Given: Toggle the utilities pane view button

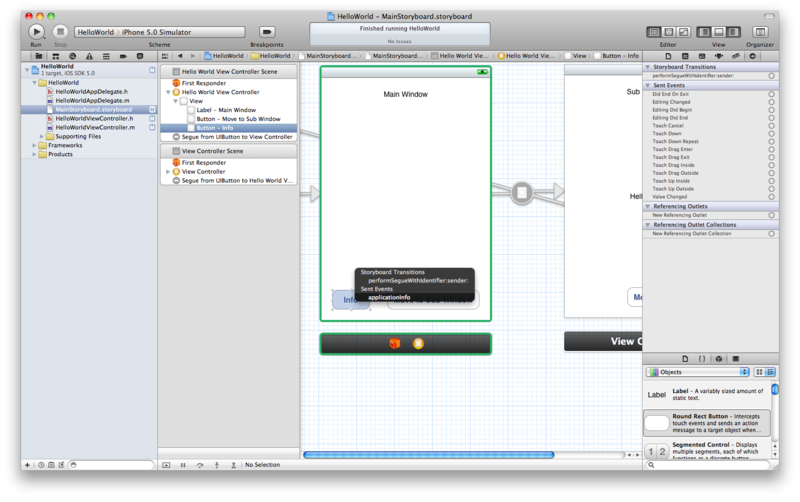Looking at the screenshot, I should [734, 32].
